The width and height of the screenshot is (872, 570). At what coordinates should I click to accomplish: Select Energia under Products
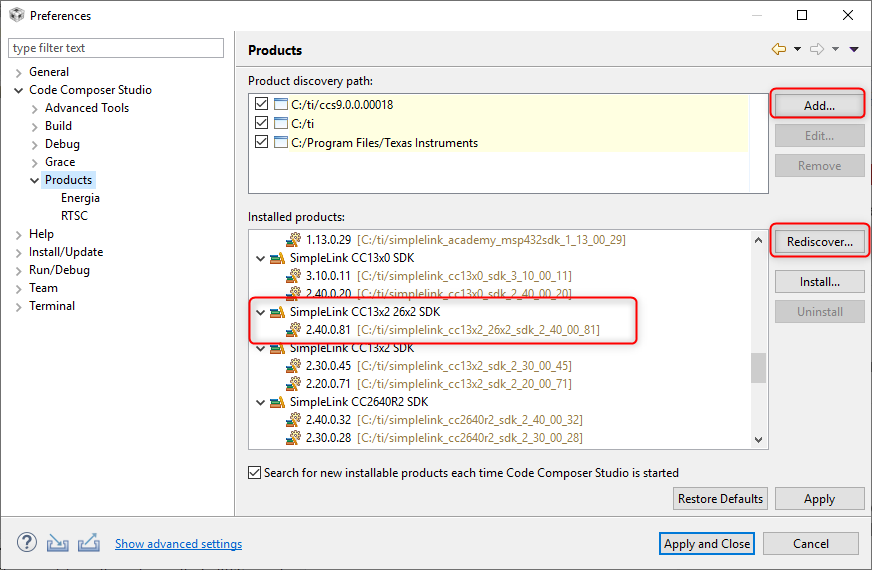[80, 198]
